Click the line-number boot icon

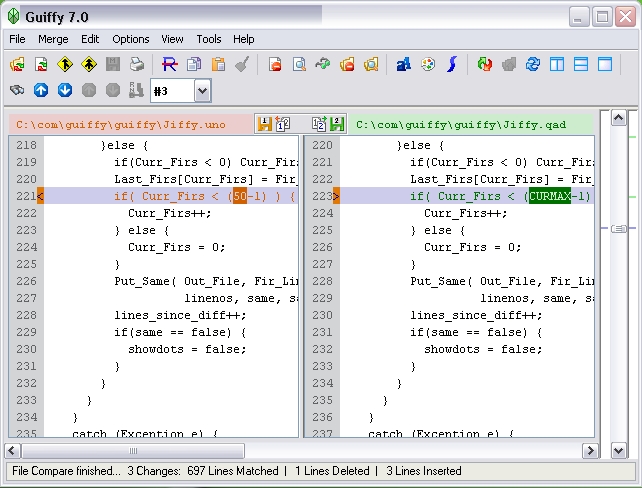(136, 90)
